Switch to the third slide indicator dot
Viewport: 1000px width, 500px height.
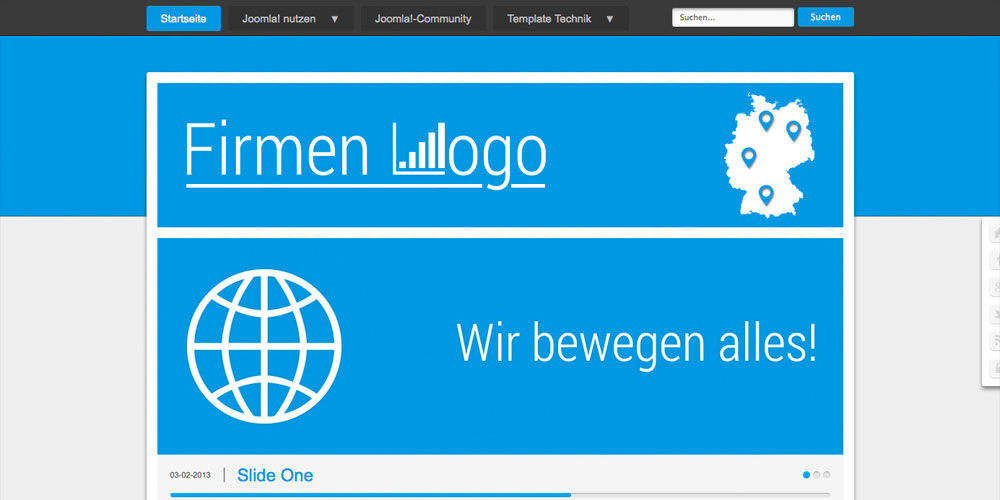coord(827,475)
